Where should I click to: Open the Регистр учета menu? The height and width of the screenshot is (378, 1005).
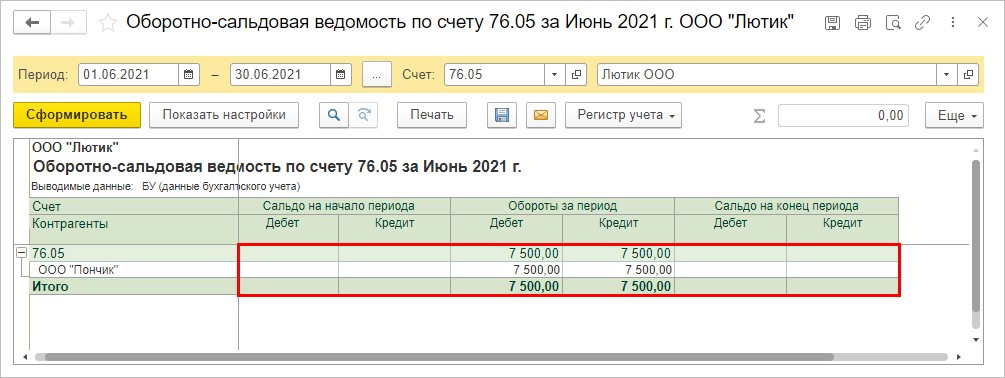tap(623, 115)
